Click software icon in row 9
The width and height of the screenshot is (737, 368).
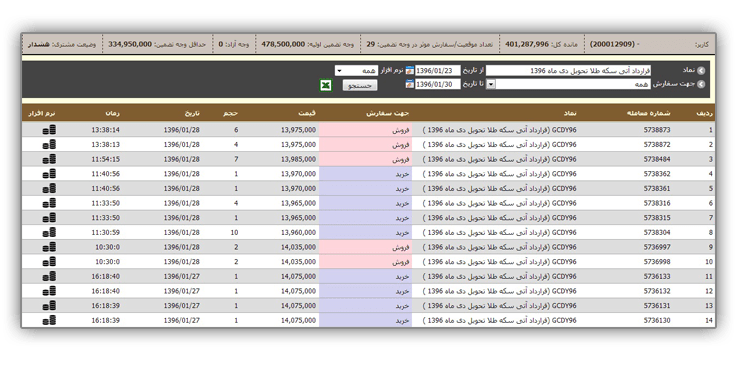(49, 247)
